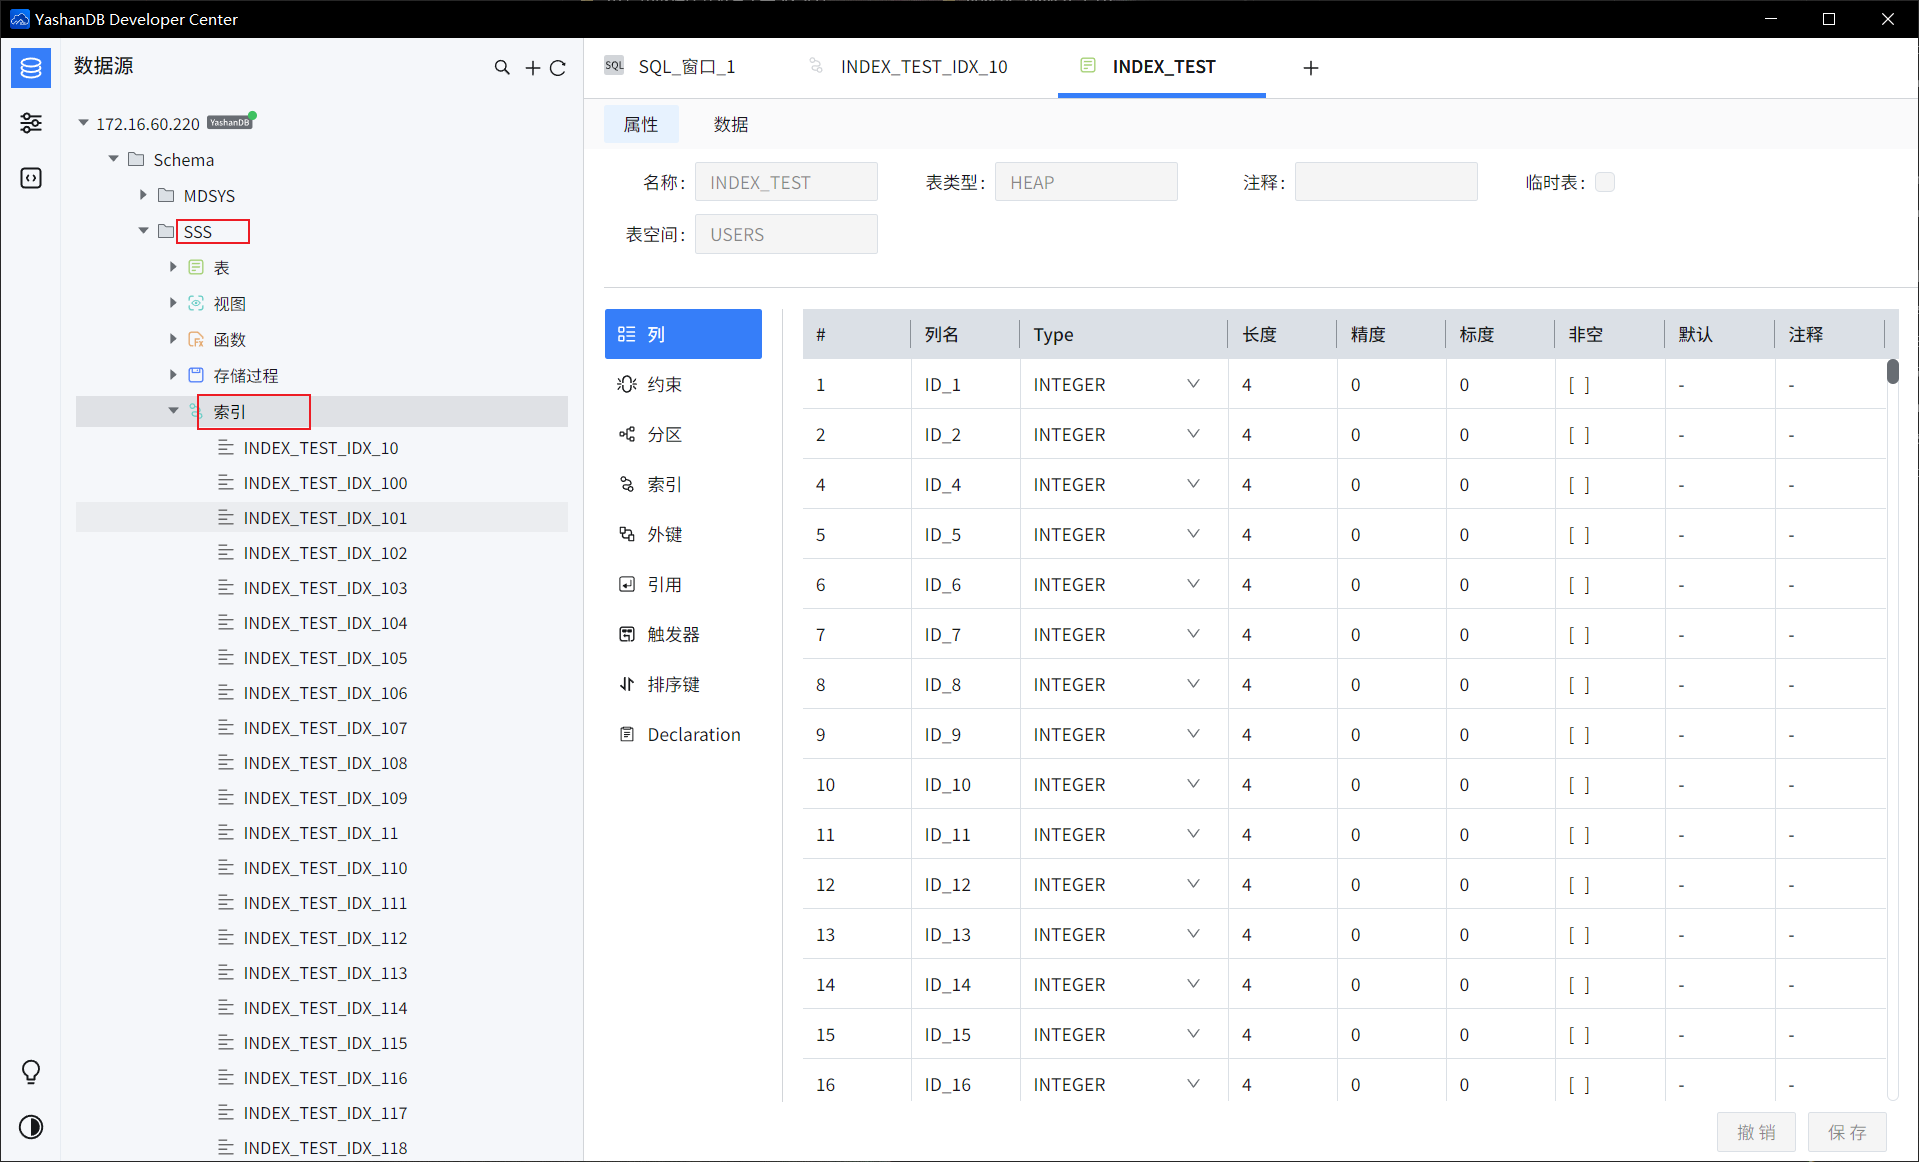Image resolution: width=1919 pixels, height=1162 pixels.
Task: Open Type dropdown for ID_2 column
Action: click(1193, 434)
